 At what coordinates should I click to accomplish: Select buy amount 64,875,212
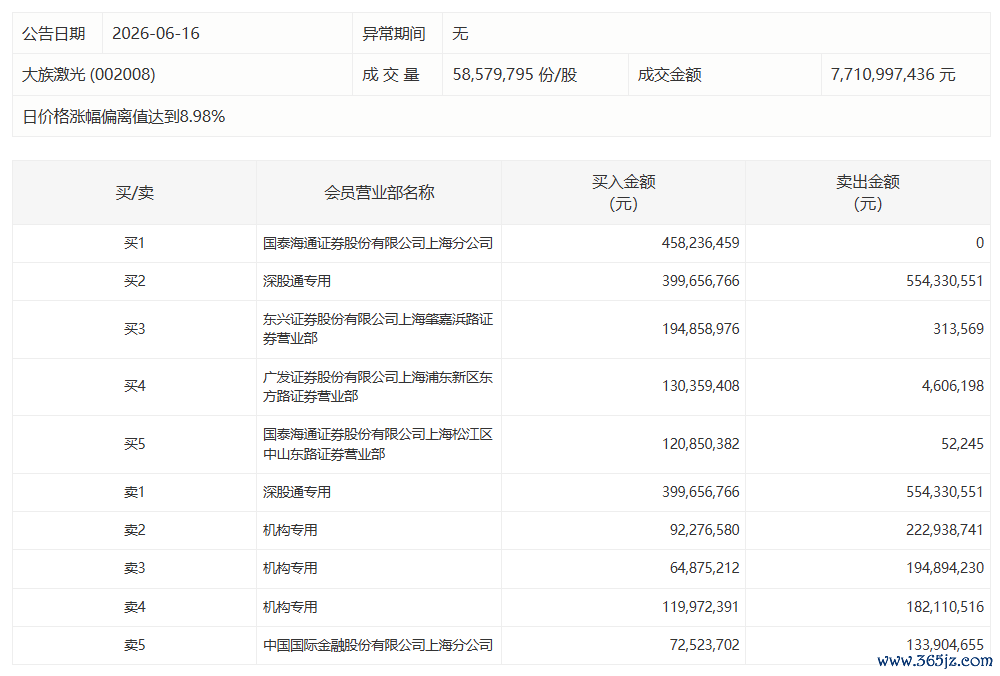point(704,568)
